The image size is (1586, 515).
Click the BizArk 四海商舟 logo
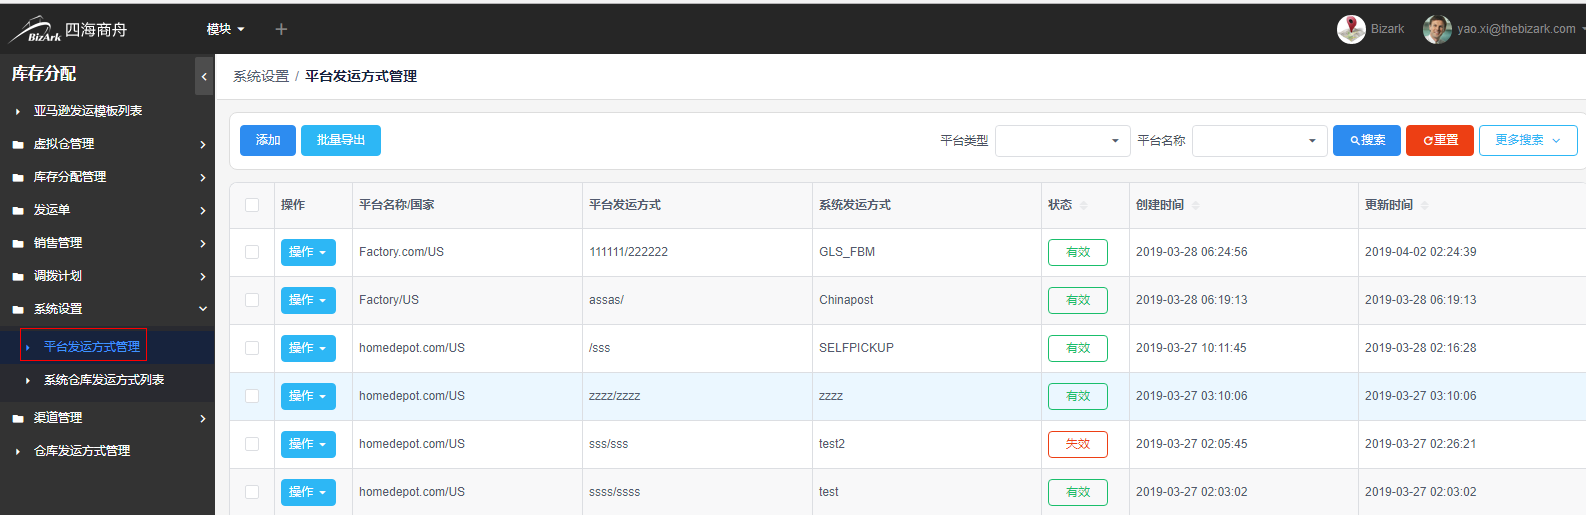pos(68,29)
